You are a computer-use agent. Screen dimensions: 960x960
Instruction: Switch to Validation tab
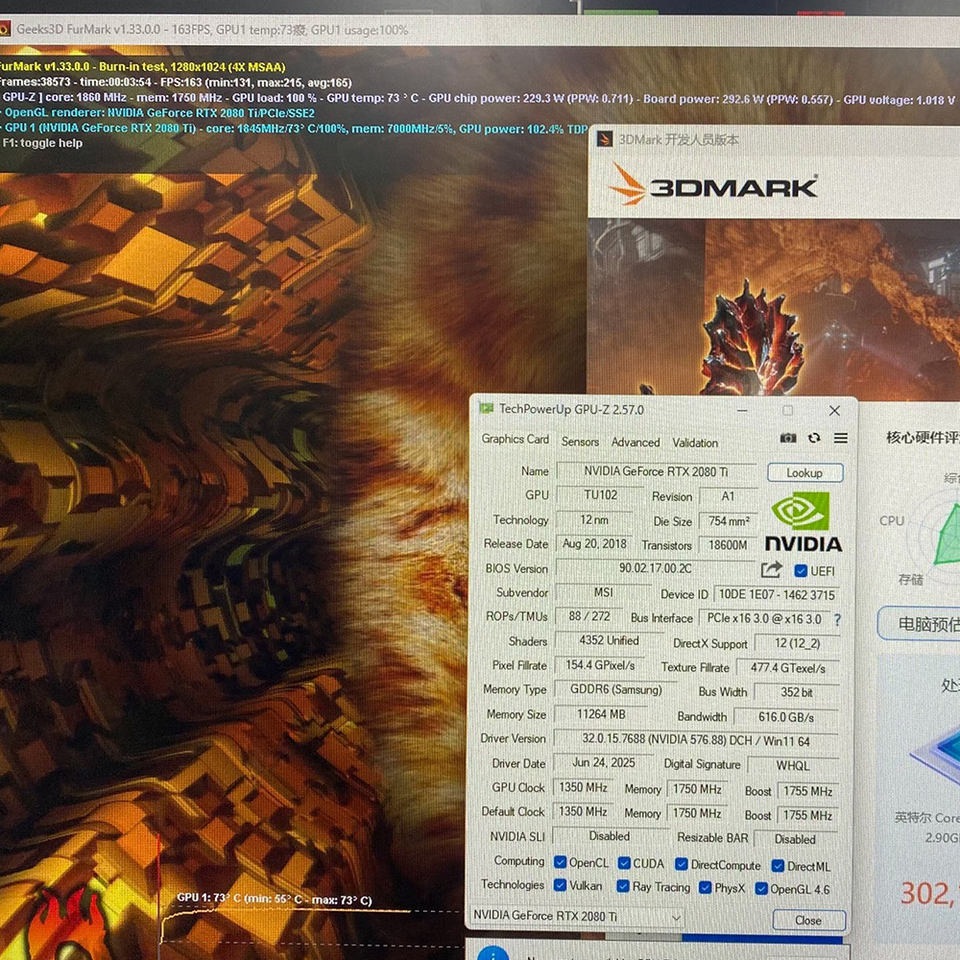pos(695,443)
